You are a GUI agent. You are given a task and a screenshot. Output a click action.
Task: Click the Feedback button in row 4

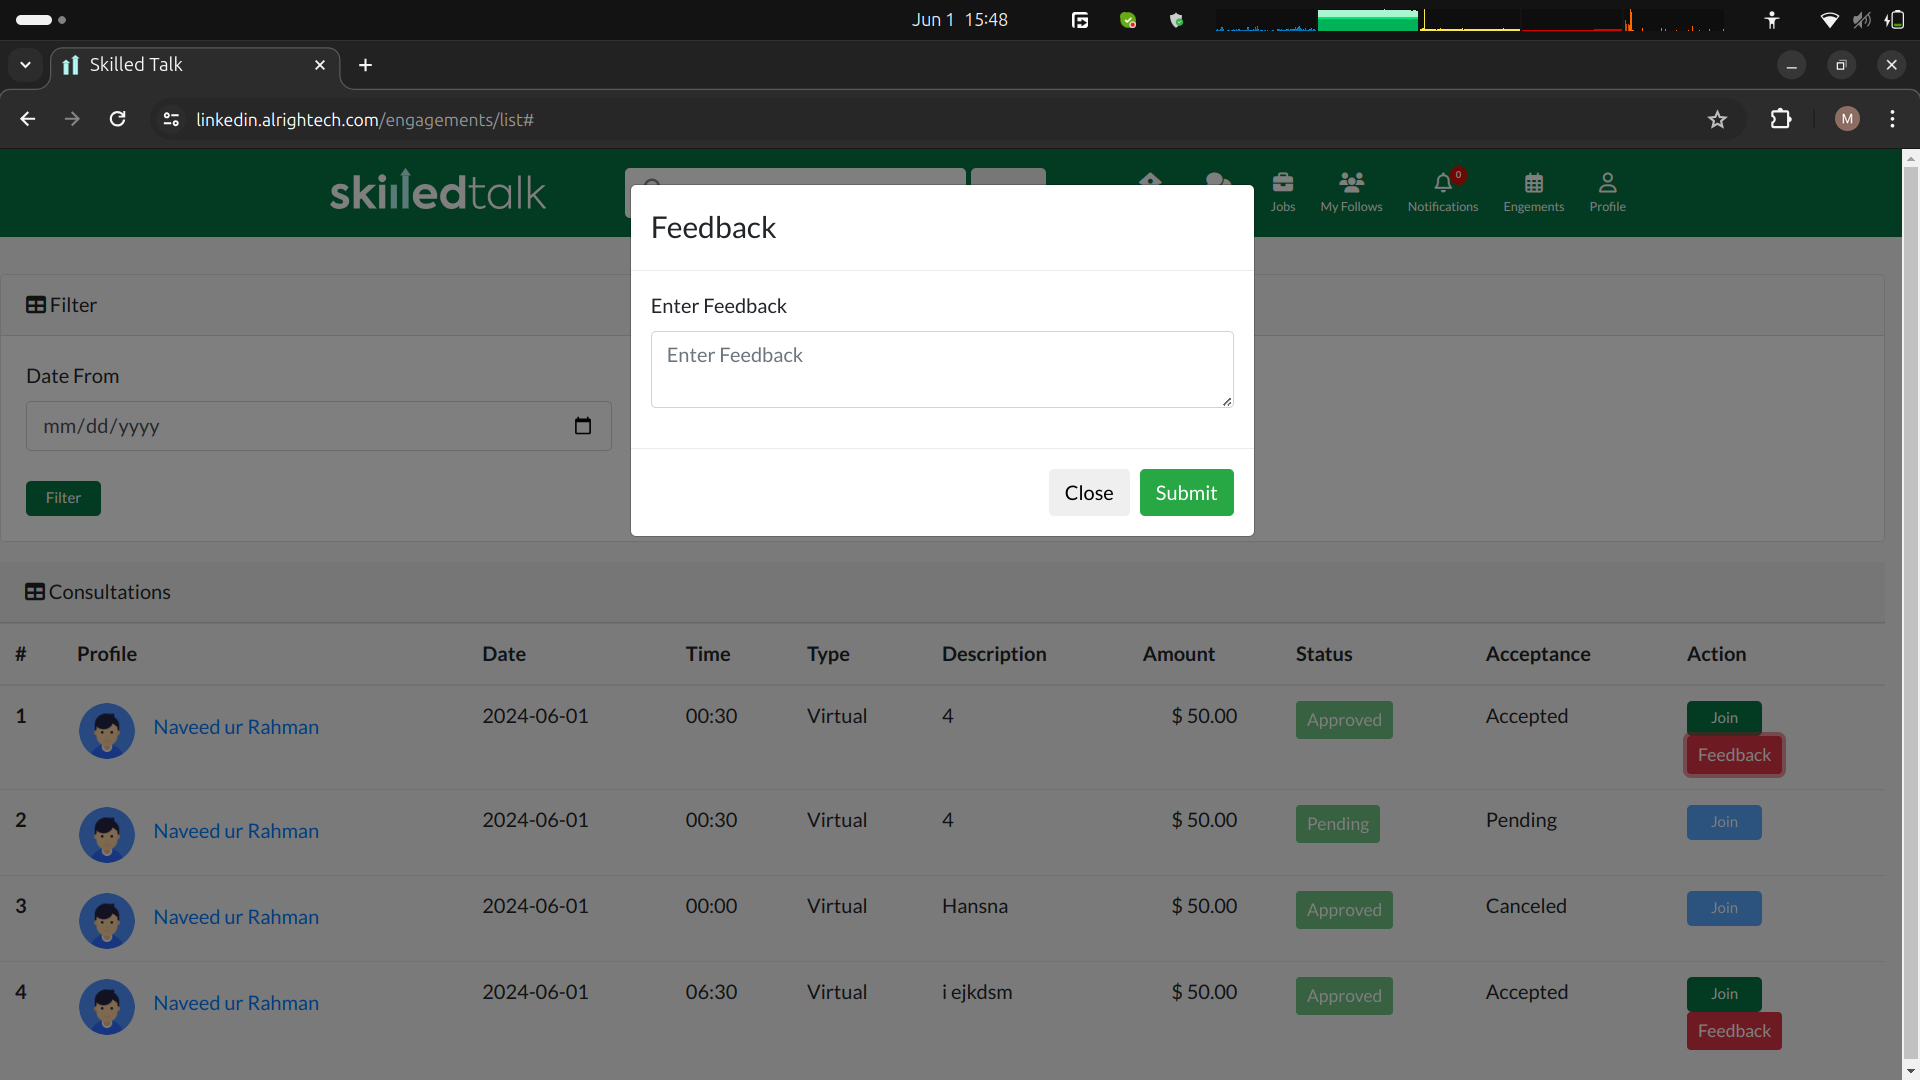[1733, 1031]
